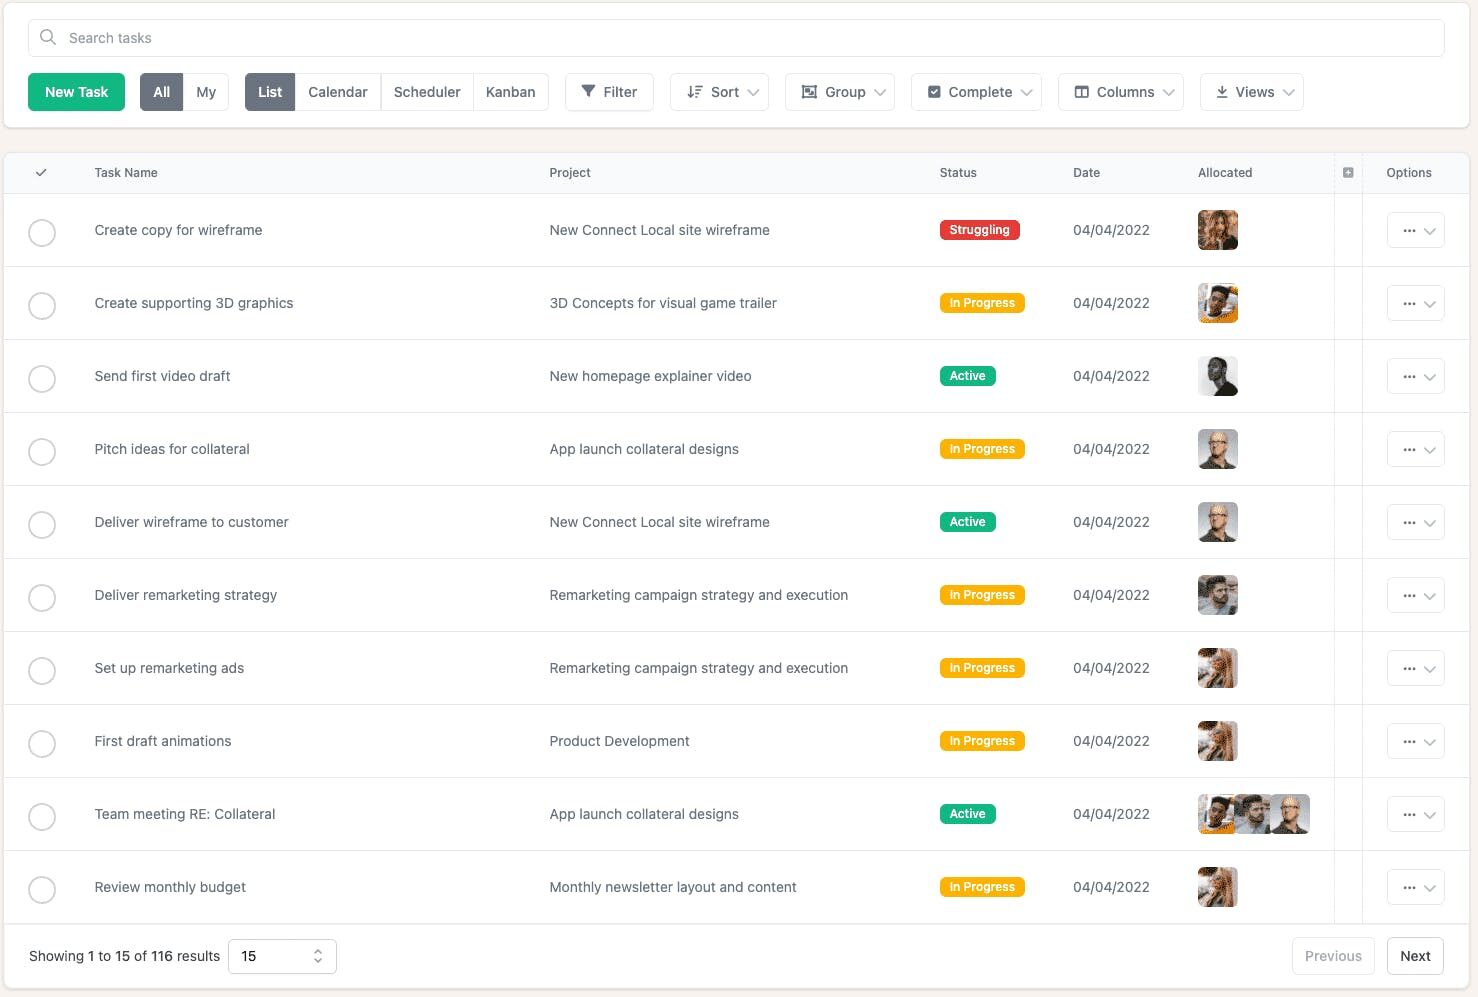
Task: Click Active badge on Send first video draft
Action: tap(968, 376)
